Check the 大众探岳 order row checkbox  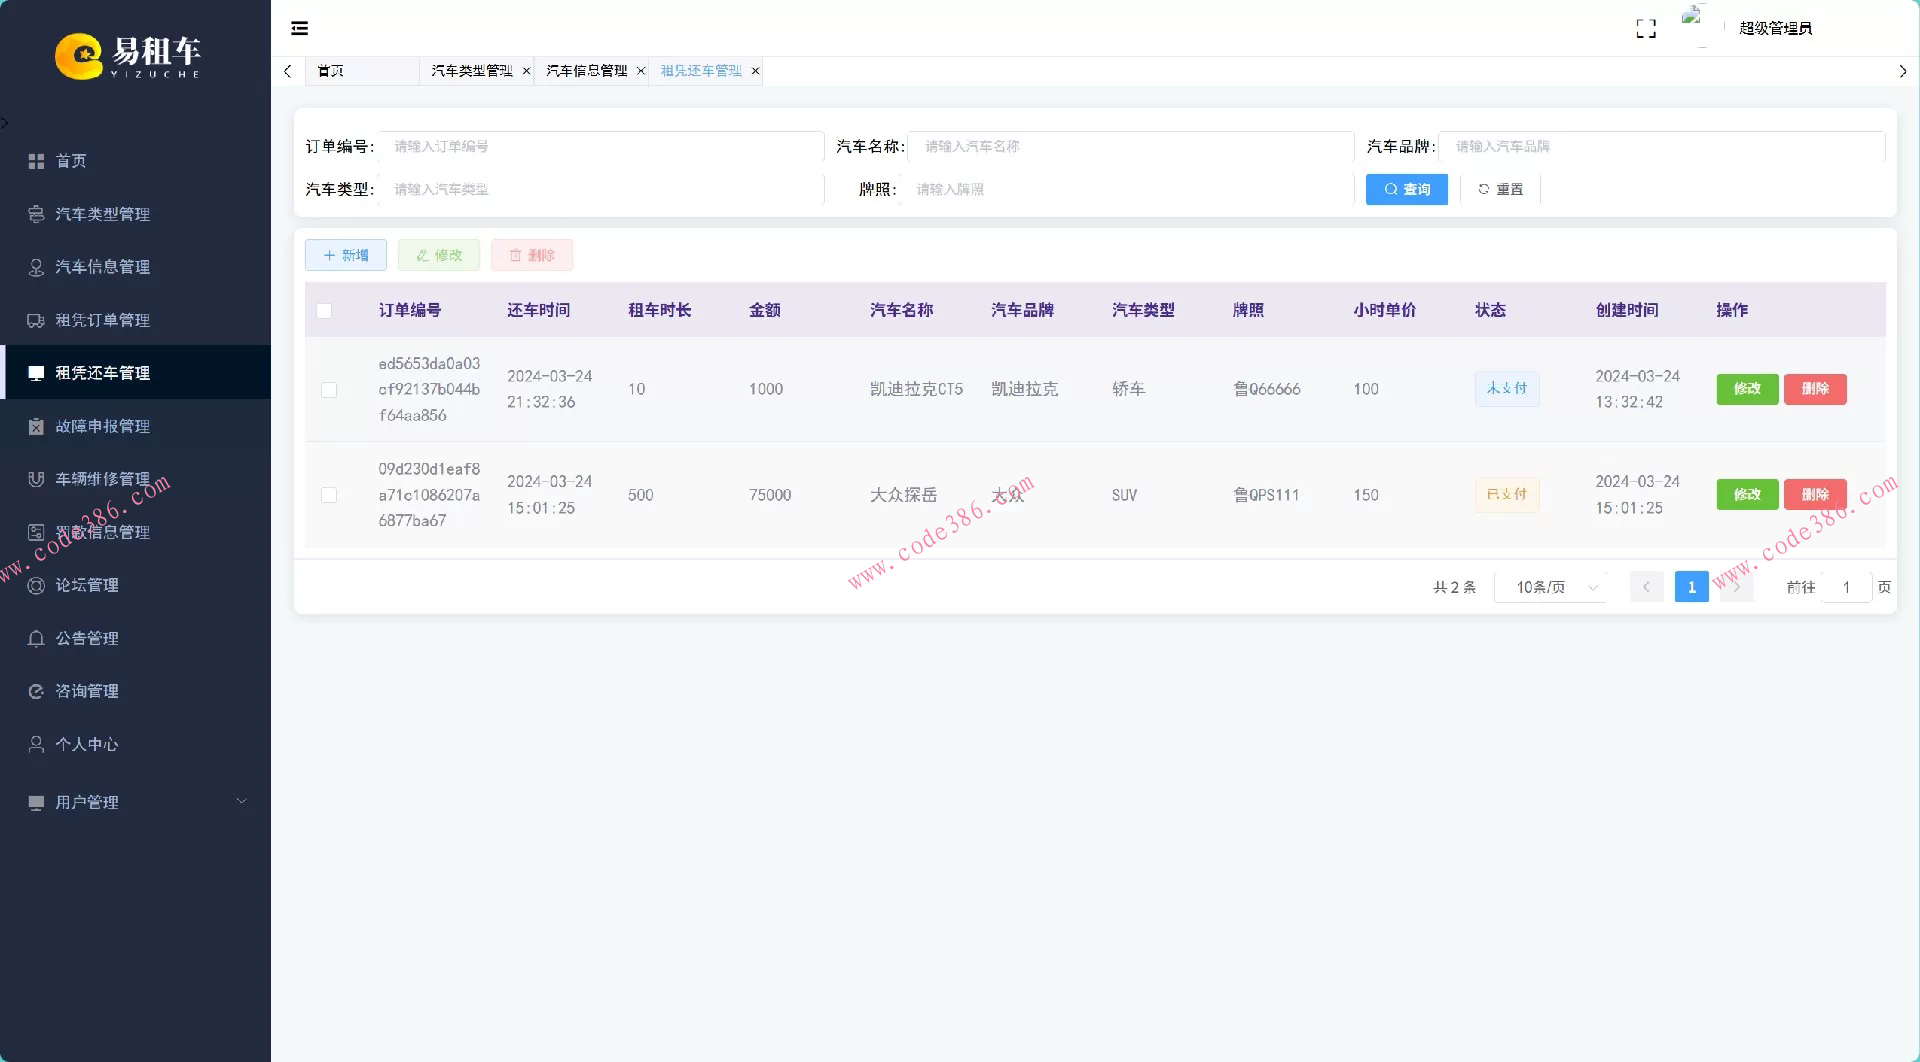click(x=329, y=495)
